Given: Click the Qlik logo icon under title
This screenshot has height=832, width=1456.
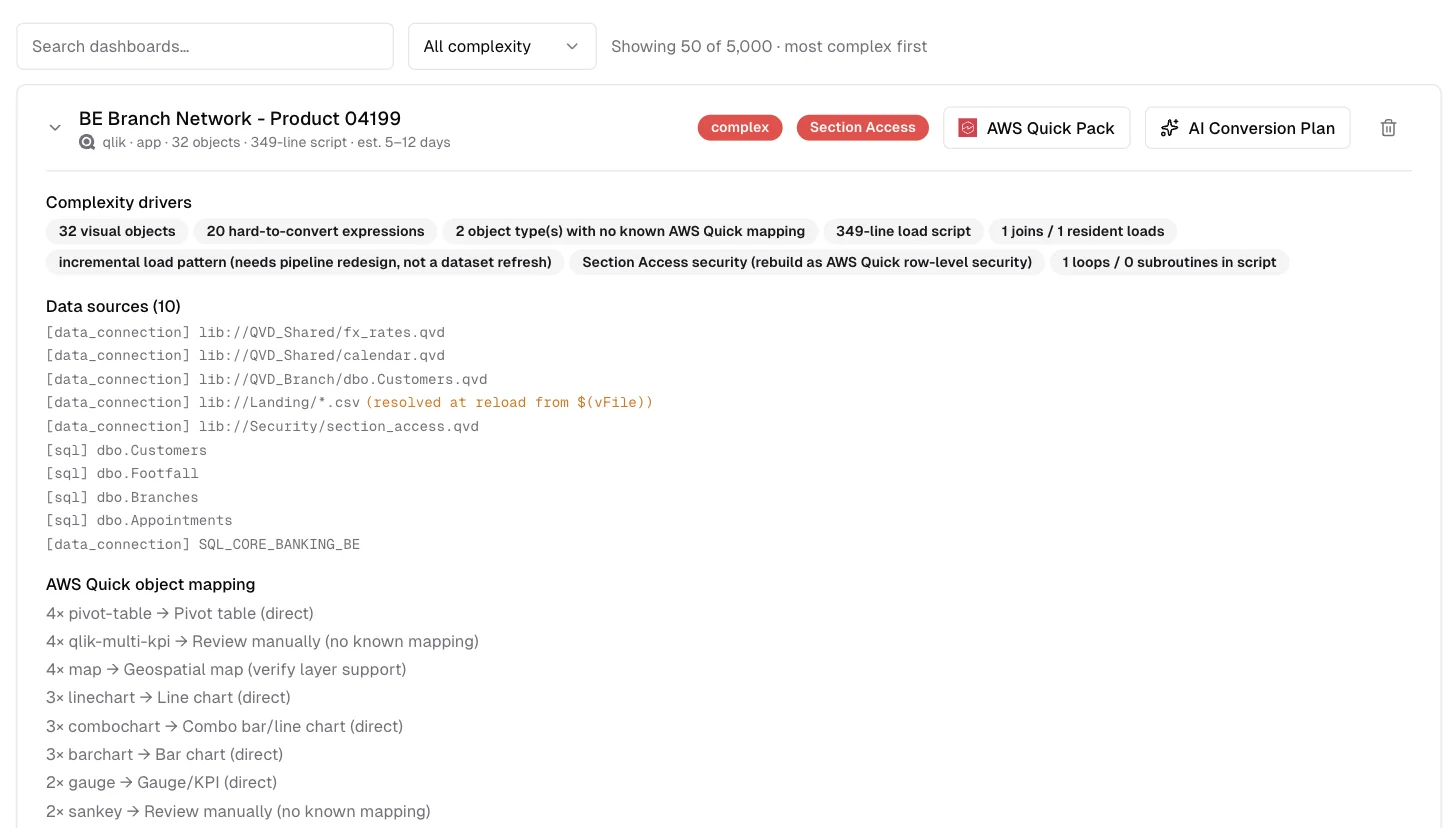Looking at the screenshot, I should click(x=87, y=142).
